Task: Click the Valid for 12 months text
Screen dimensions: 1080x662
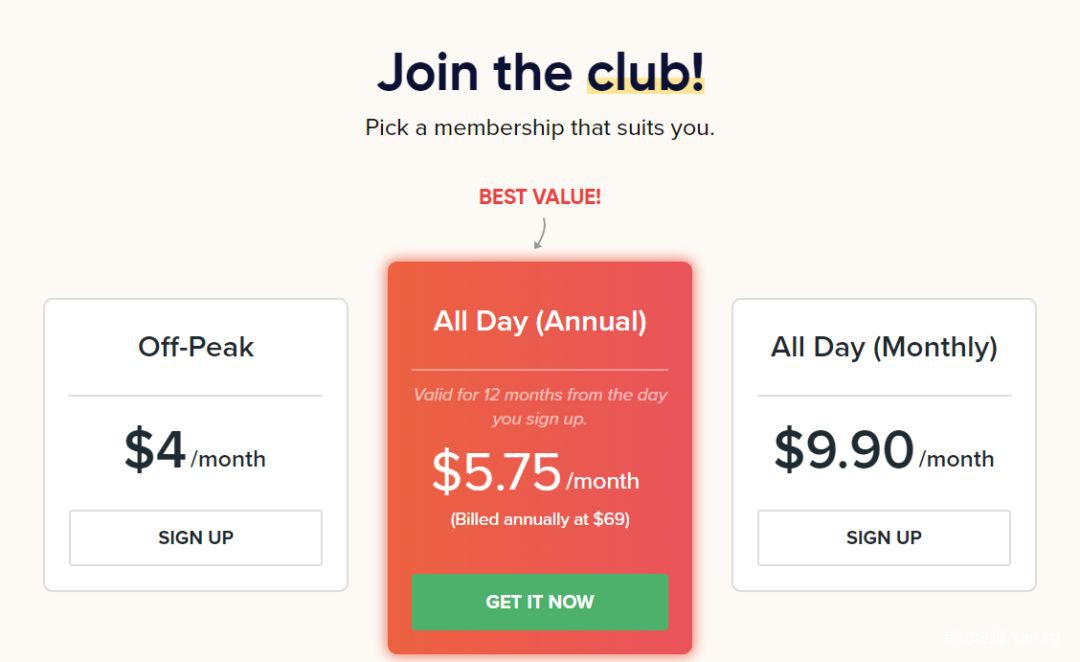Action: tap(540, 407)
